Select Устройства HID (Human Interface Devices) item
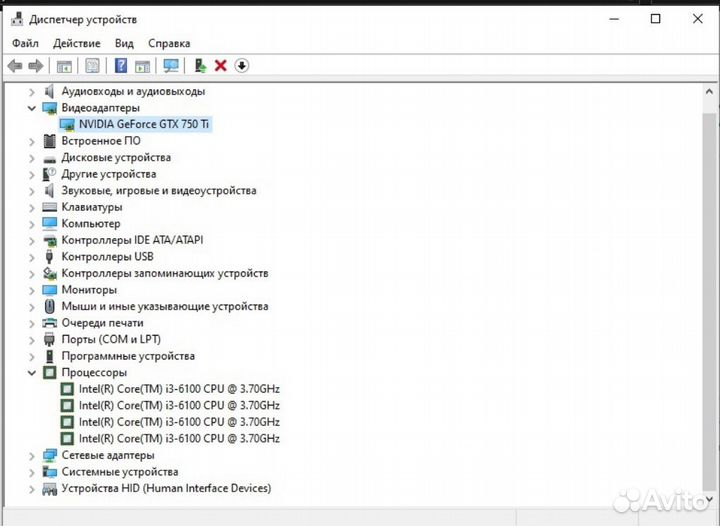 [x=165, y=489]
